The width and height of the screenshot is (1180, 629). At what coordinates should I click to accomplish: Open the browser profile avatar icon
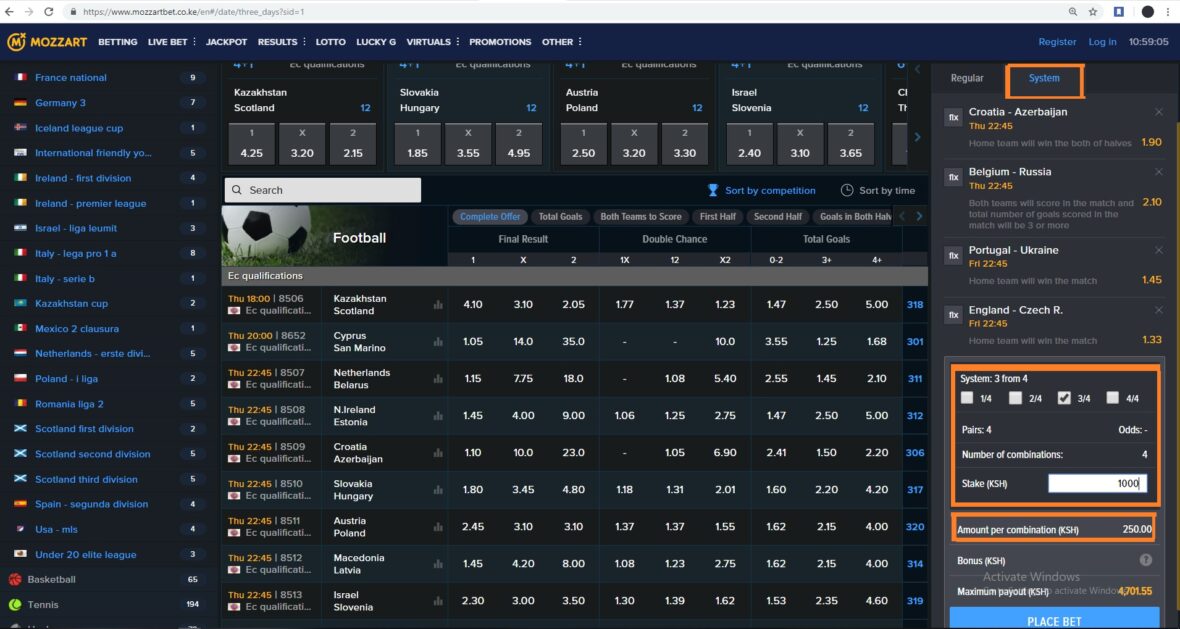coord(1148,11)
